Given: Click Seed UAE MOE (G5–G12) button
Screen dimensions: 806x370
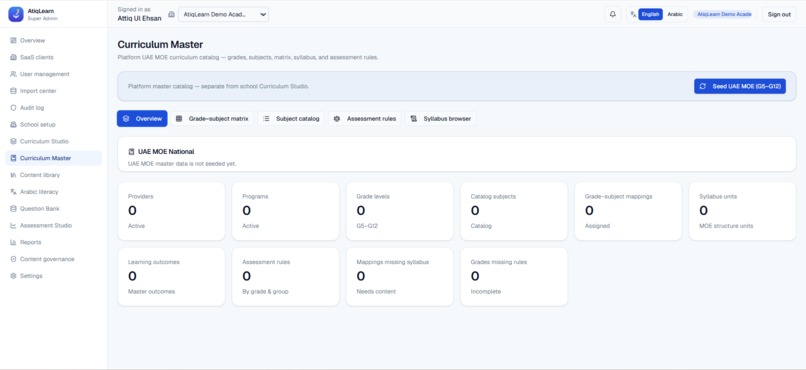Looking at the screenshot, I should [740, 86].
